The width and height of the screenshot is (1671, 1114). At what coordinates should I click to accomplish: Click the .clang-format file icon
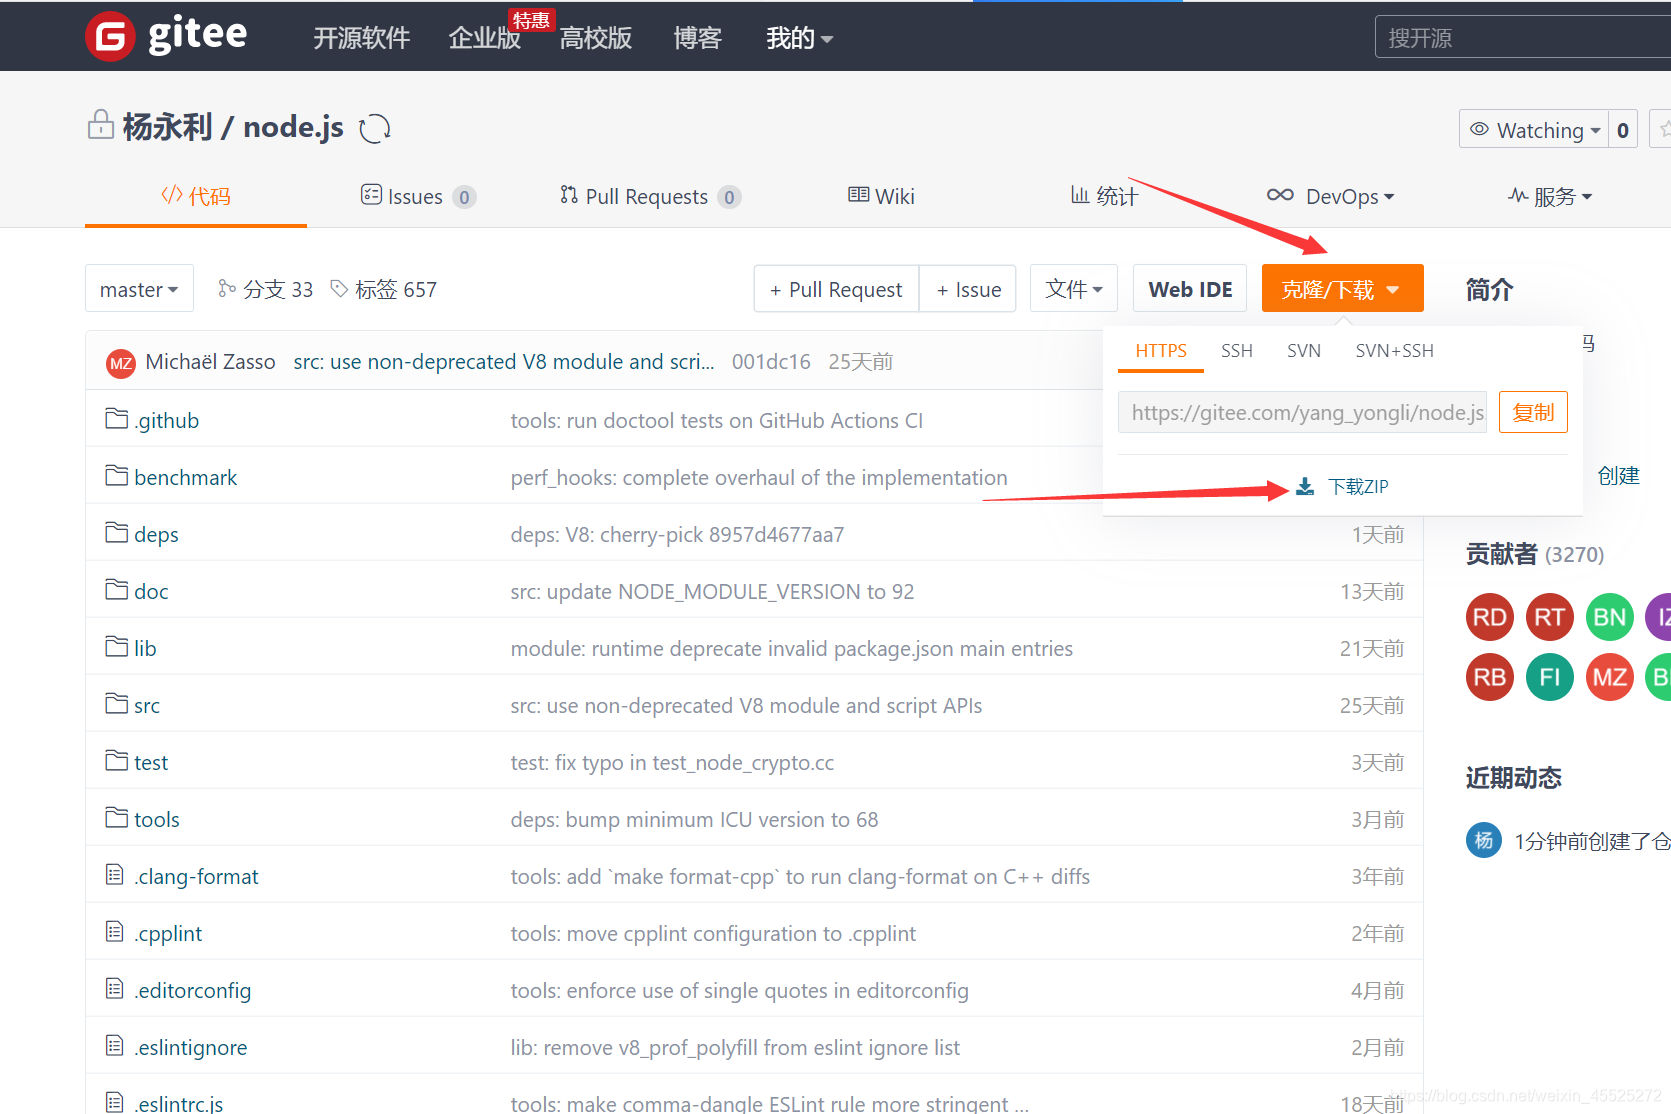coord(115,875)
